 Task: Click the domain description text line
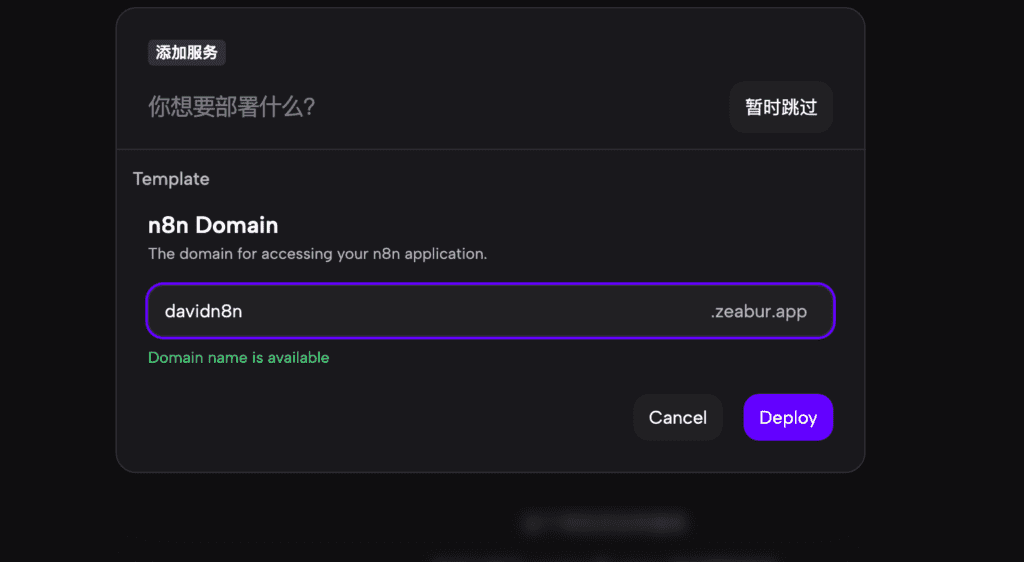317,254
